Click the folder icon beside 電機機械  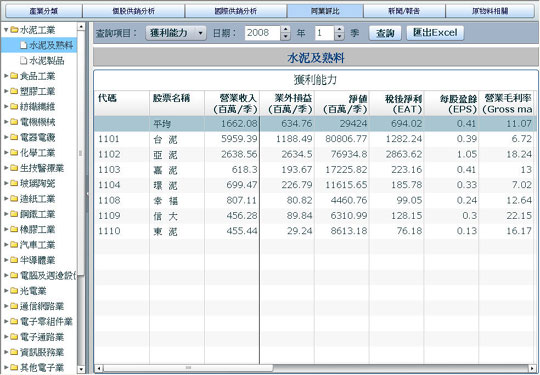[x=14, y=122]
